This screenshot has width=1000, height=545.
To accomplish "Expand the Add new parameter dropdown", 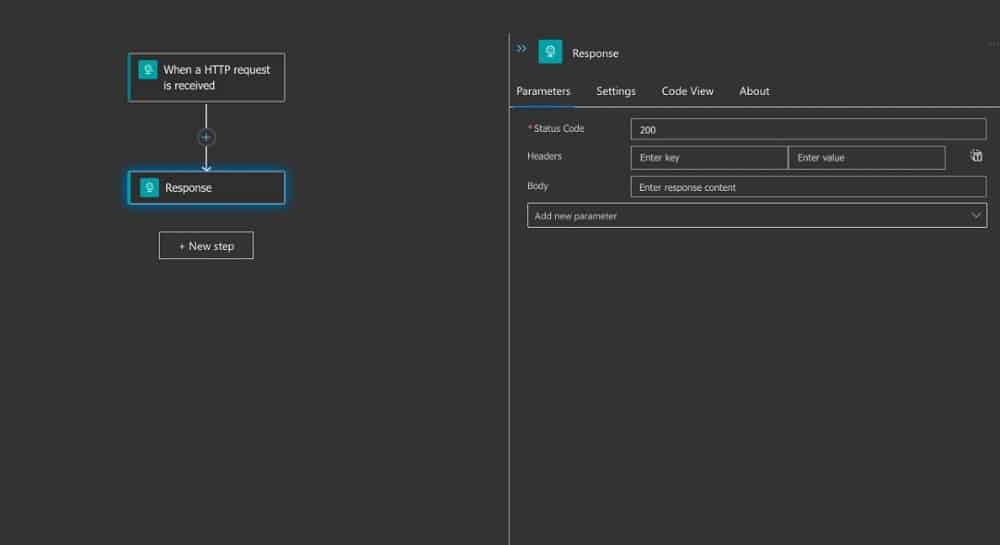I will [757, 215].
